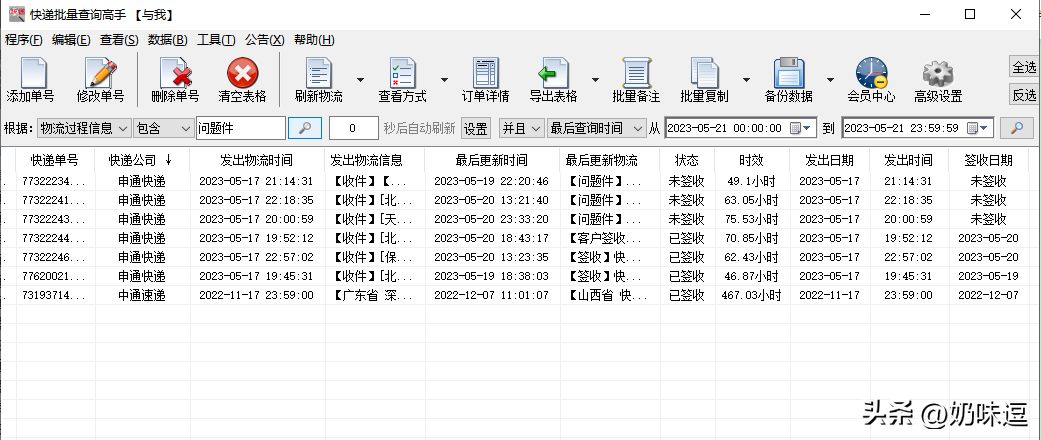Click the 467.03小时 duration cell

pyautogui.click(x=752, y=295)
